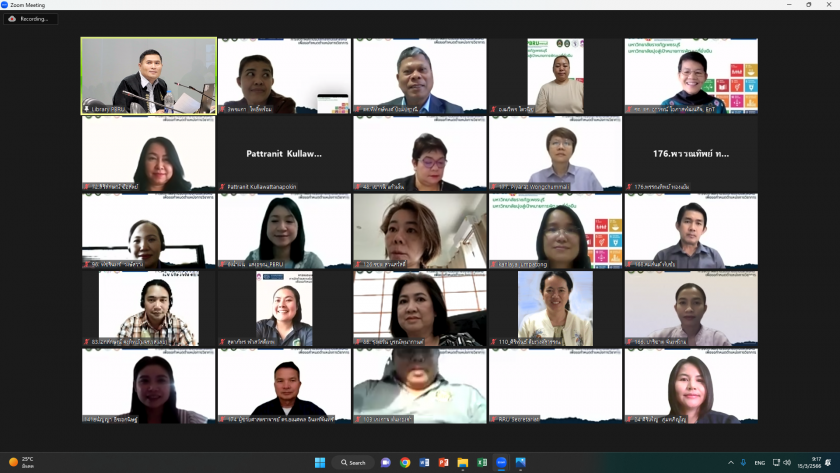Screen dimensions: 840x473
Task: Launch PowerPoint from the taskbar
Action: pyautogui.click(x=444, y=462)
